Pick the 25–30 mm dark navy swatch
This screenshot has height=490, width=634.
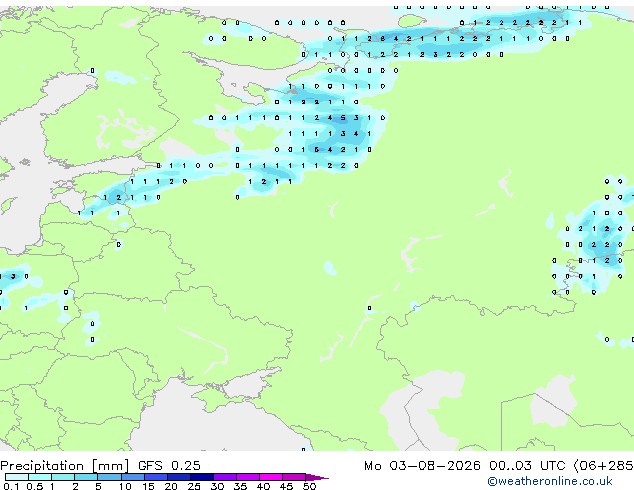pyautogui.click(x=201, y=477)
